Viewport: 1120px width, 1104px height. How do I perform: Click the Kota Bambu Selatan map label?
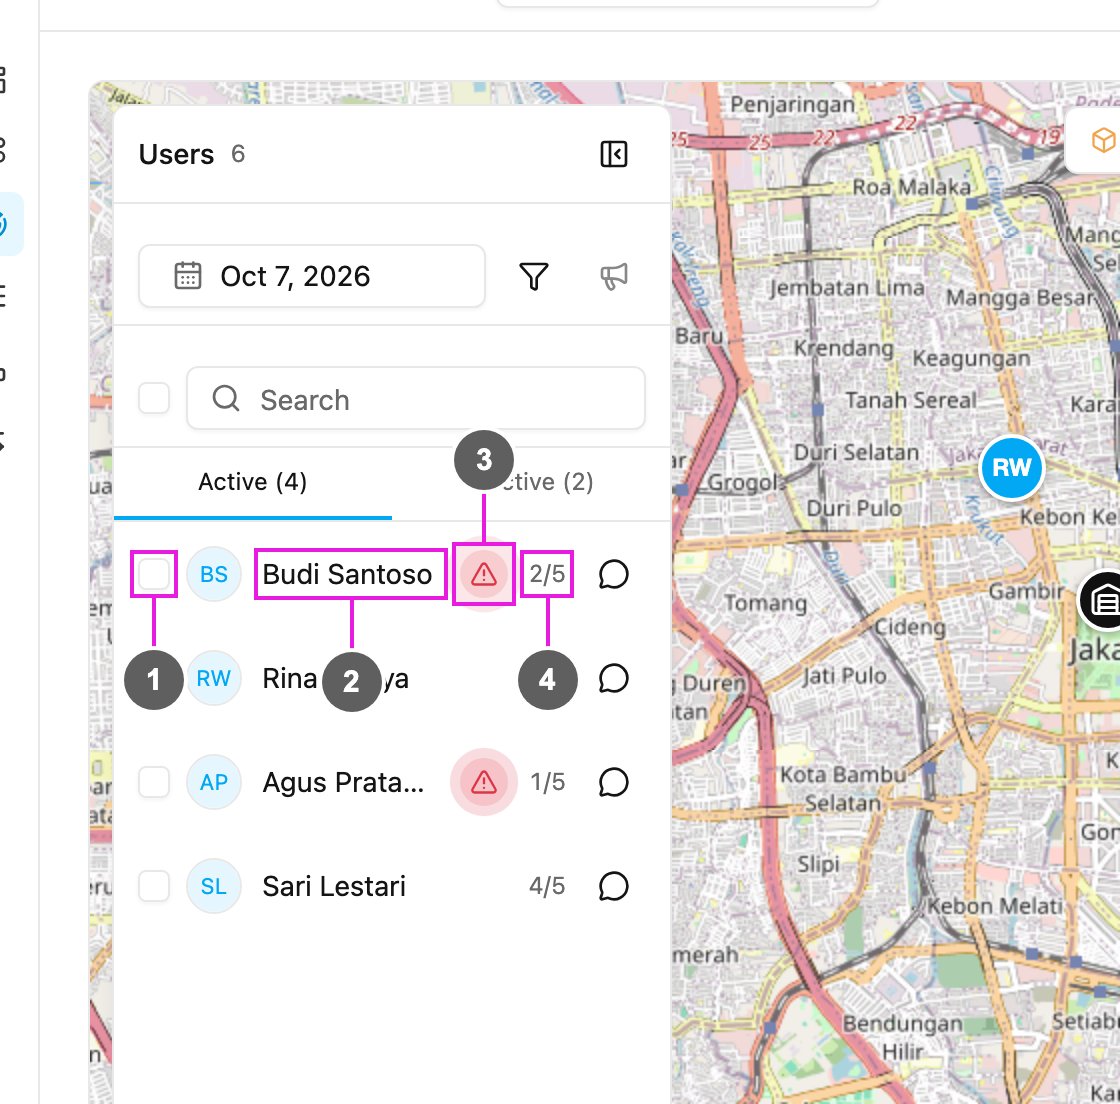pyautogui.click(x=843, y=789)
